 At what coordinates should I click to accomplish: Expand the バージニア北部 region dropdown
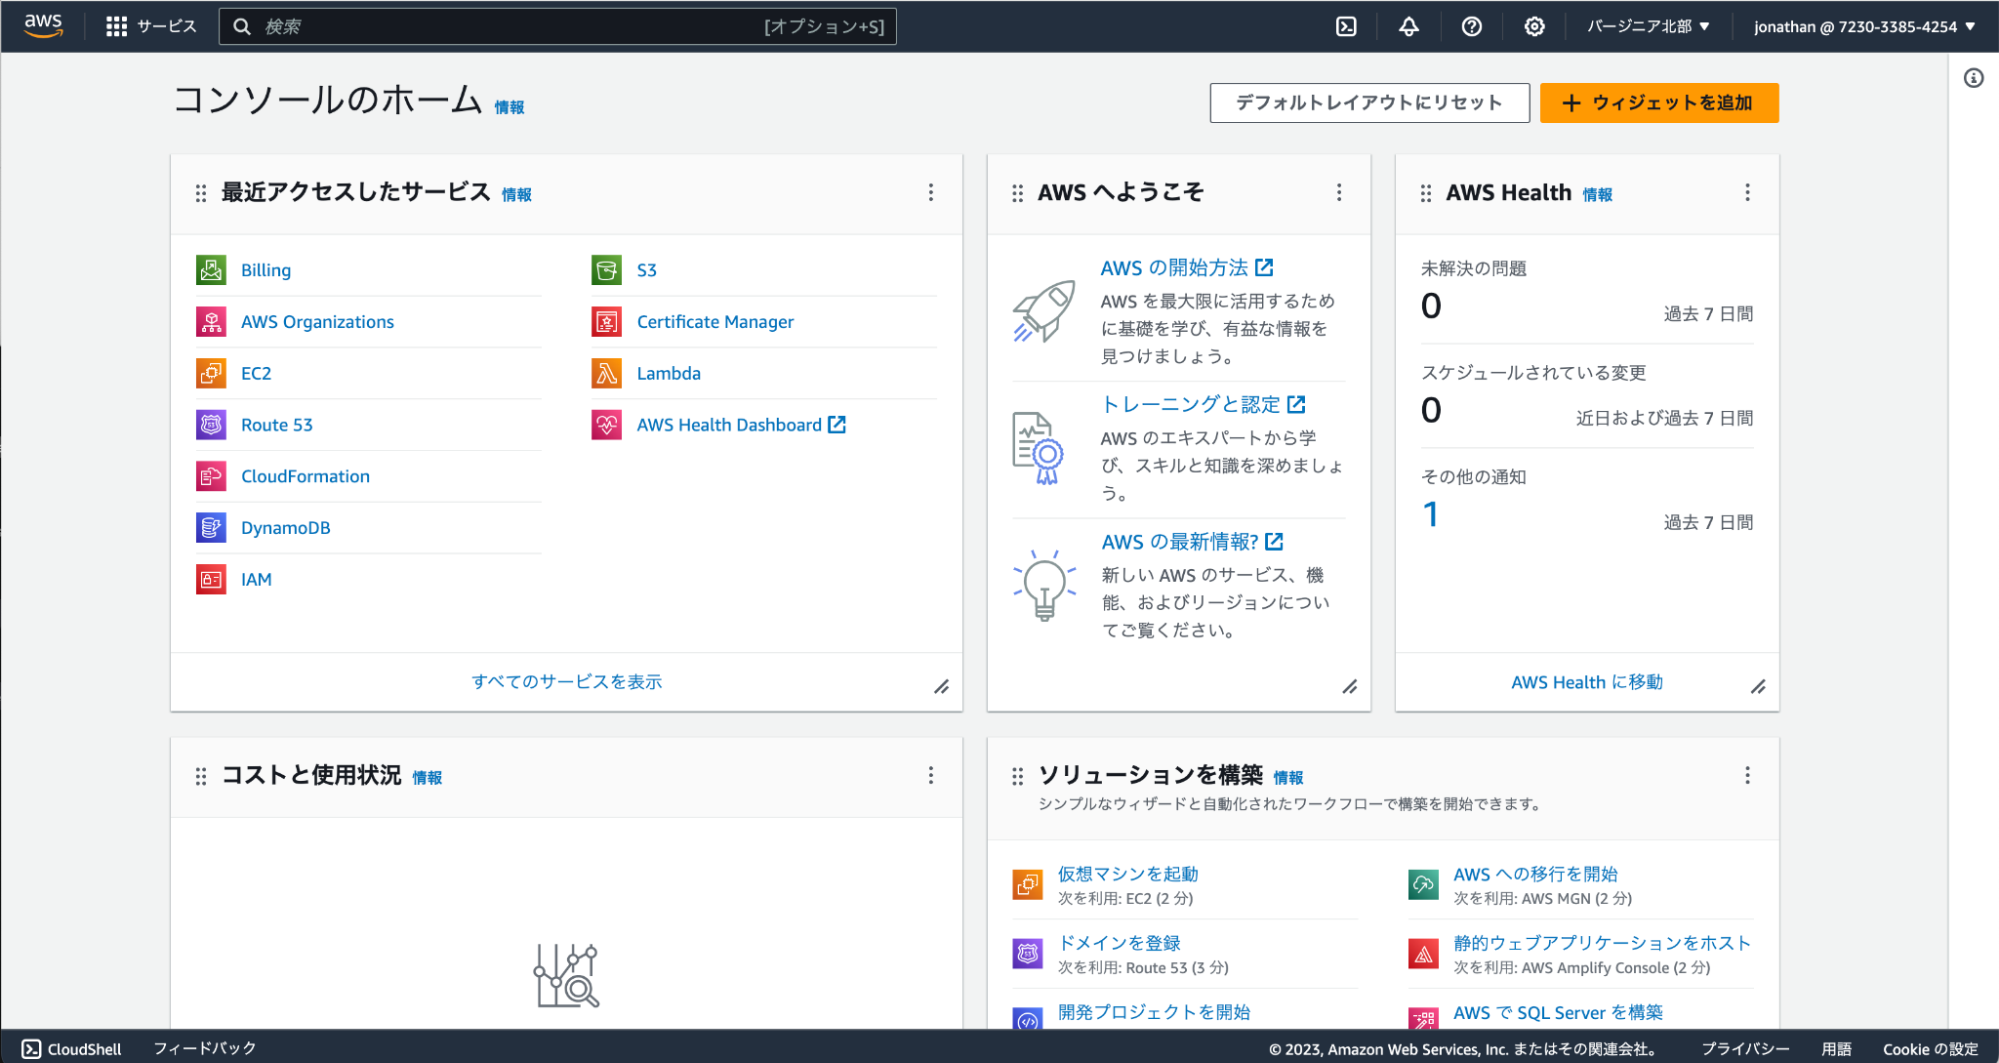[x=1648, y=26]
